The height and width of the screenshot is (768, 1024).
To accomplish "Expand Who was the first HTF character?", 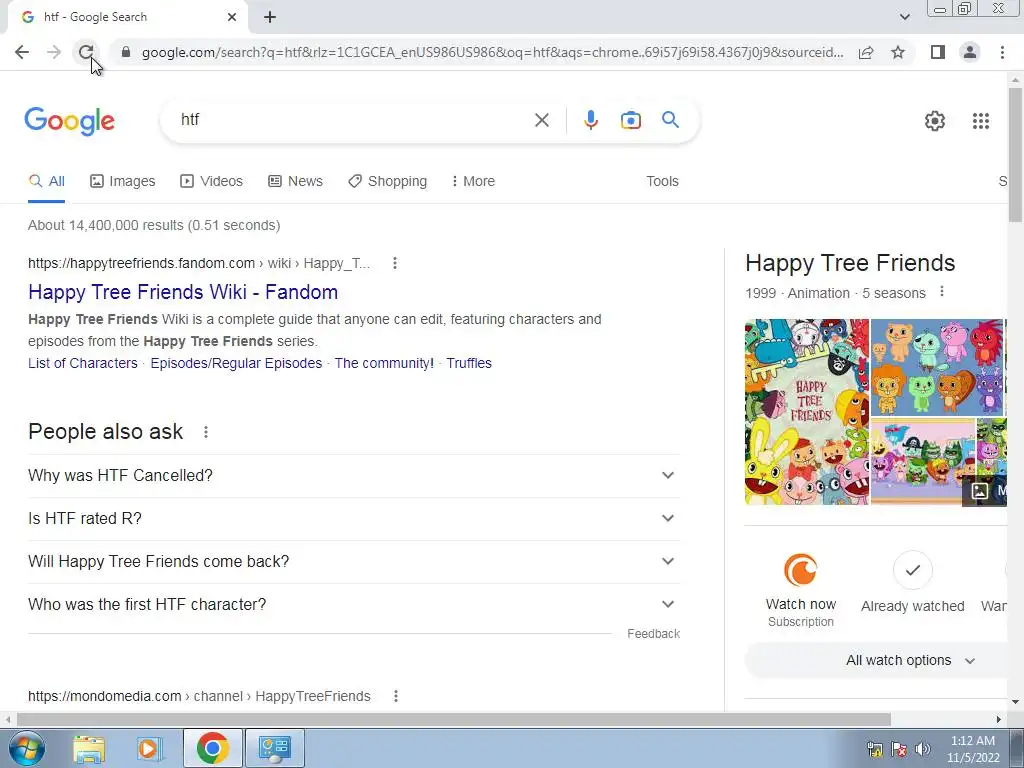I will (354, 605).
